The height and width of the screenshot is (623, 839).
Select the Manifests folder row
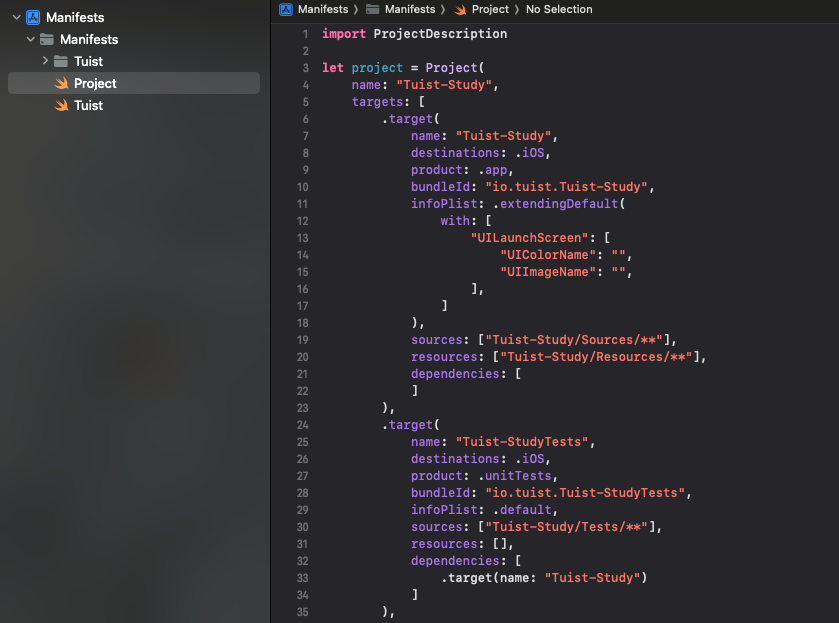pyautogui.click(x=134, y=40)
